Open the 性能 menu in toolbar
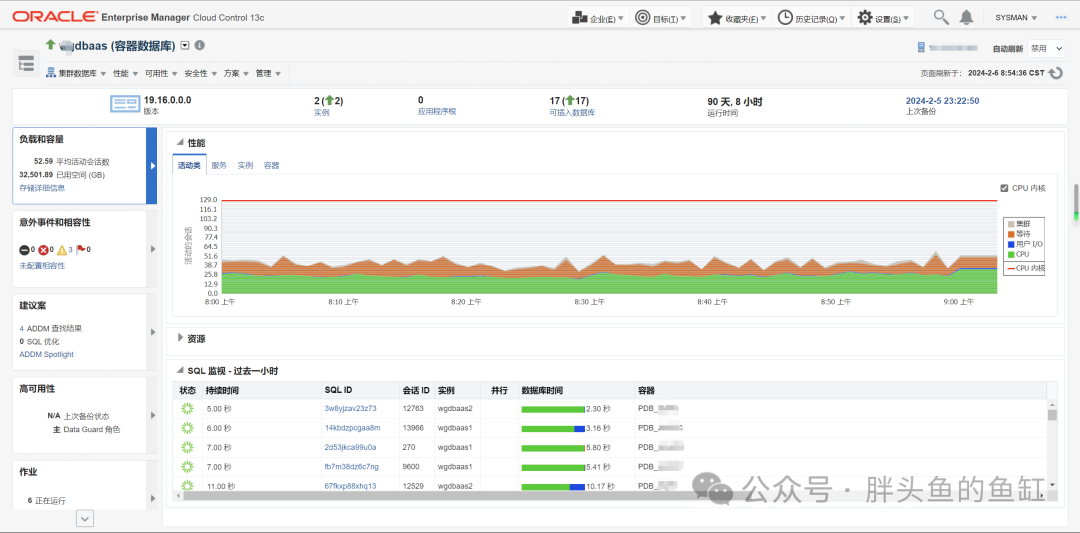 pos(125,73)
